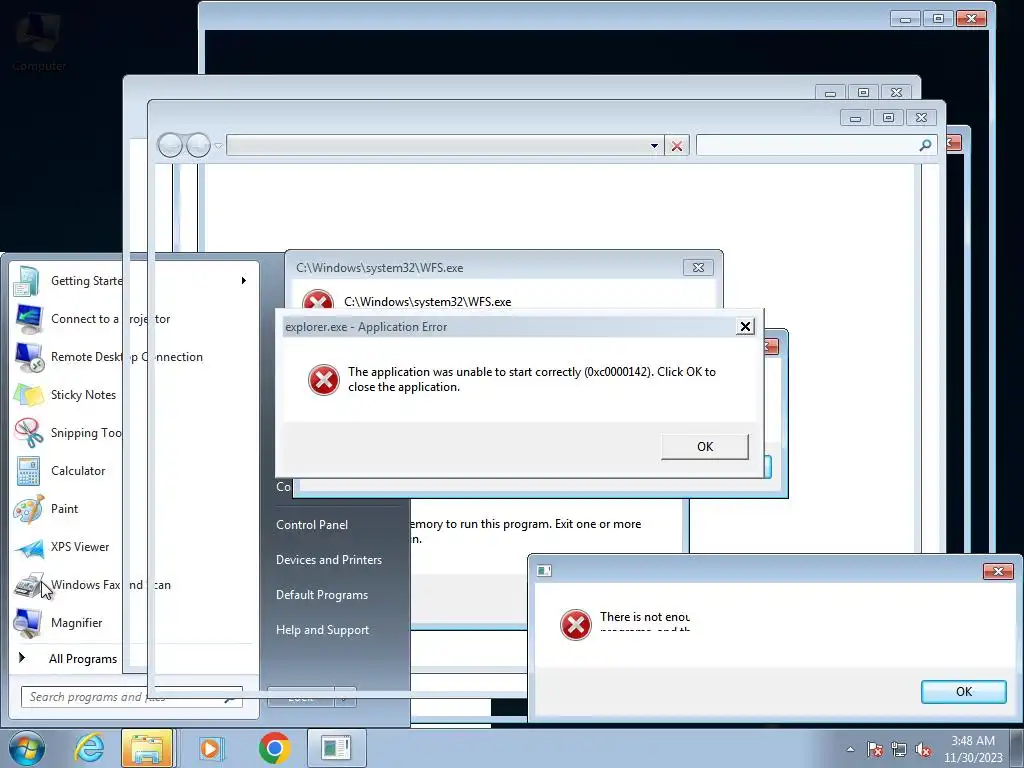Open the address bar dropdown in Explorer window
This screenshot has height=768, width=1024.
click(x=654, y=146)
